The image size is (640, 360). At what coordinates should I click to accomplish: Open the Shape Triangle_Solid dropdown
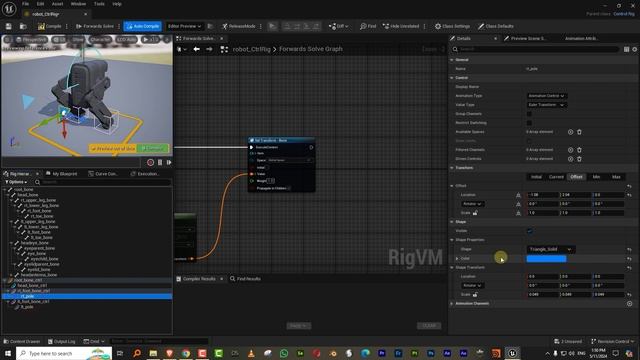click(x=550, y=249)
